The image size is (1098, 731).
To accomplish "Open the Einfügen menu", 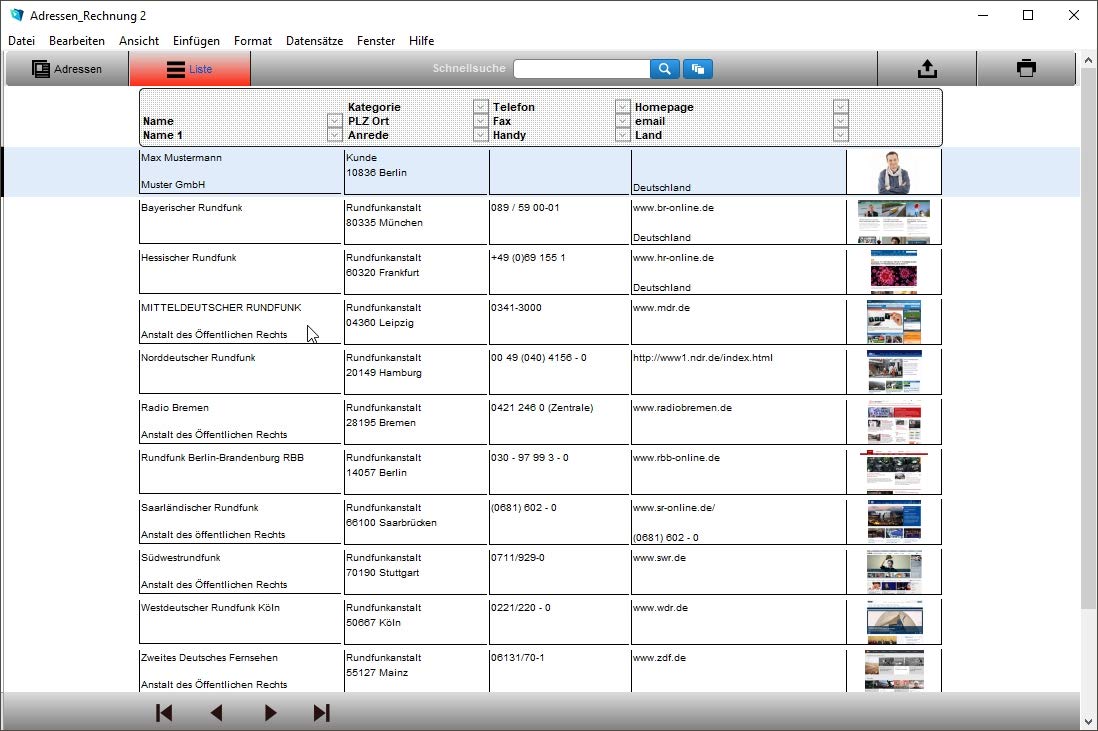I will [x=196, y=41].
